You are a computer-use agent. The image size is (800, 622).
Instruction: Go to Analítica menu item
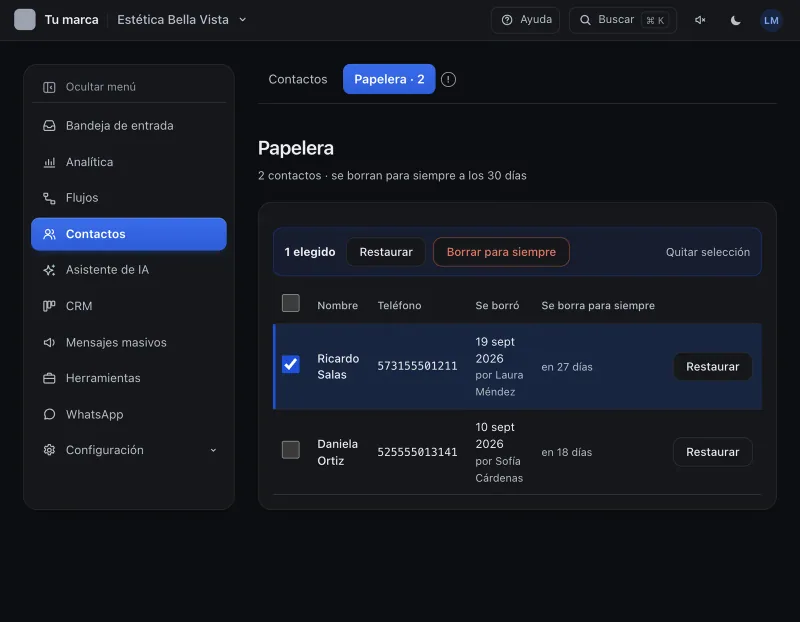(x=129, y=162)
